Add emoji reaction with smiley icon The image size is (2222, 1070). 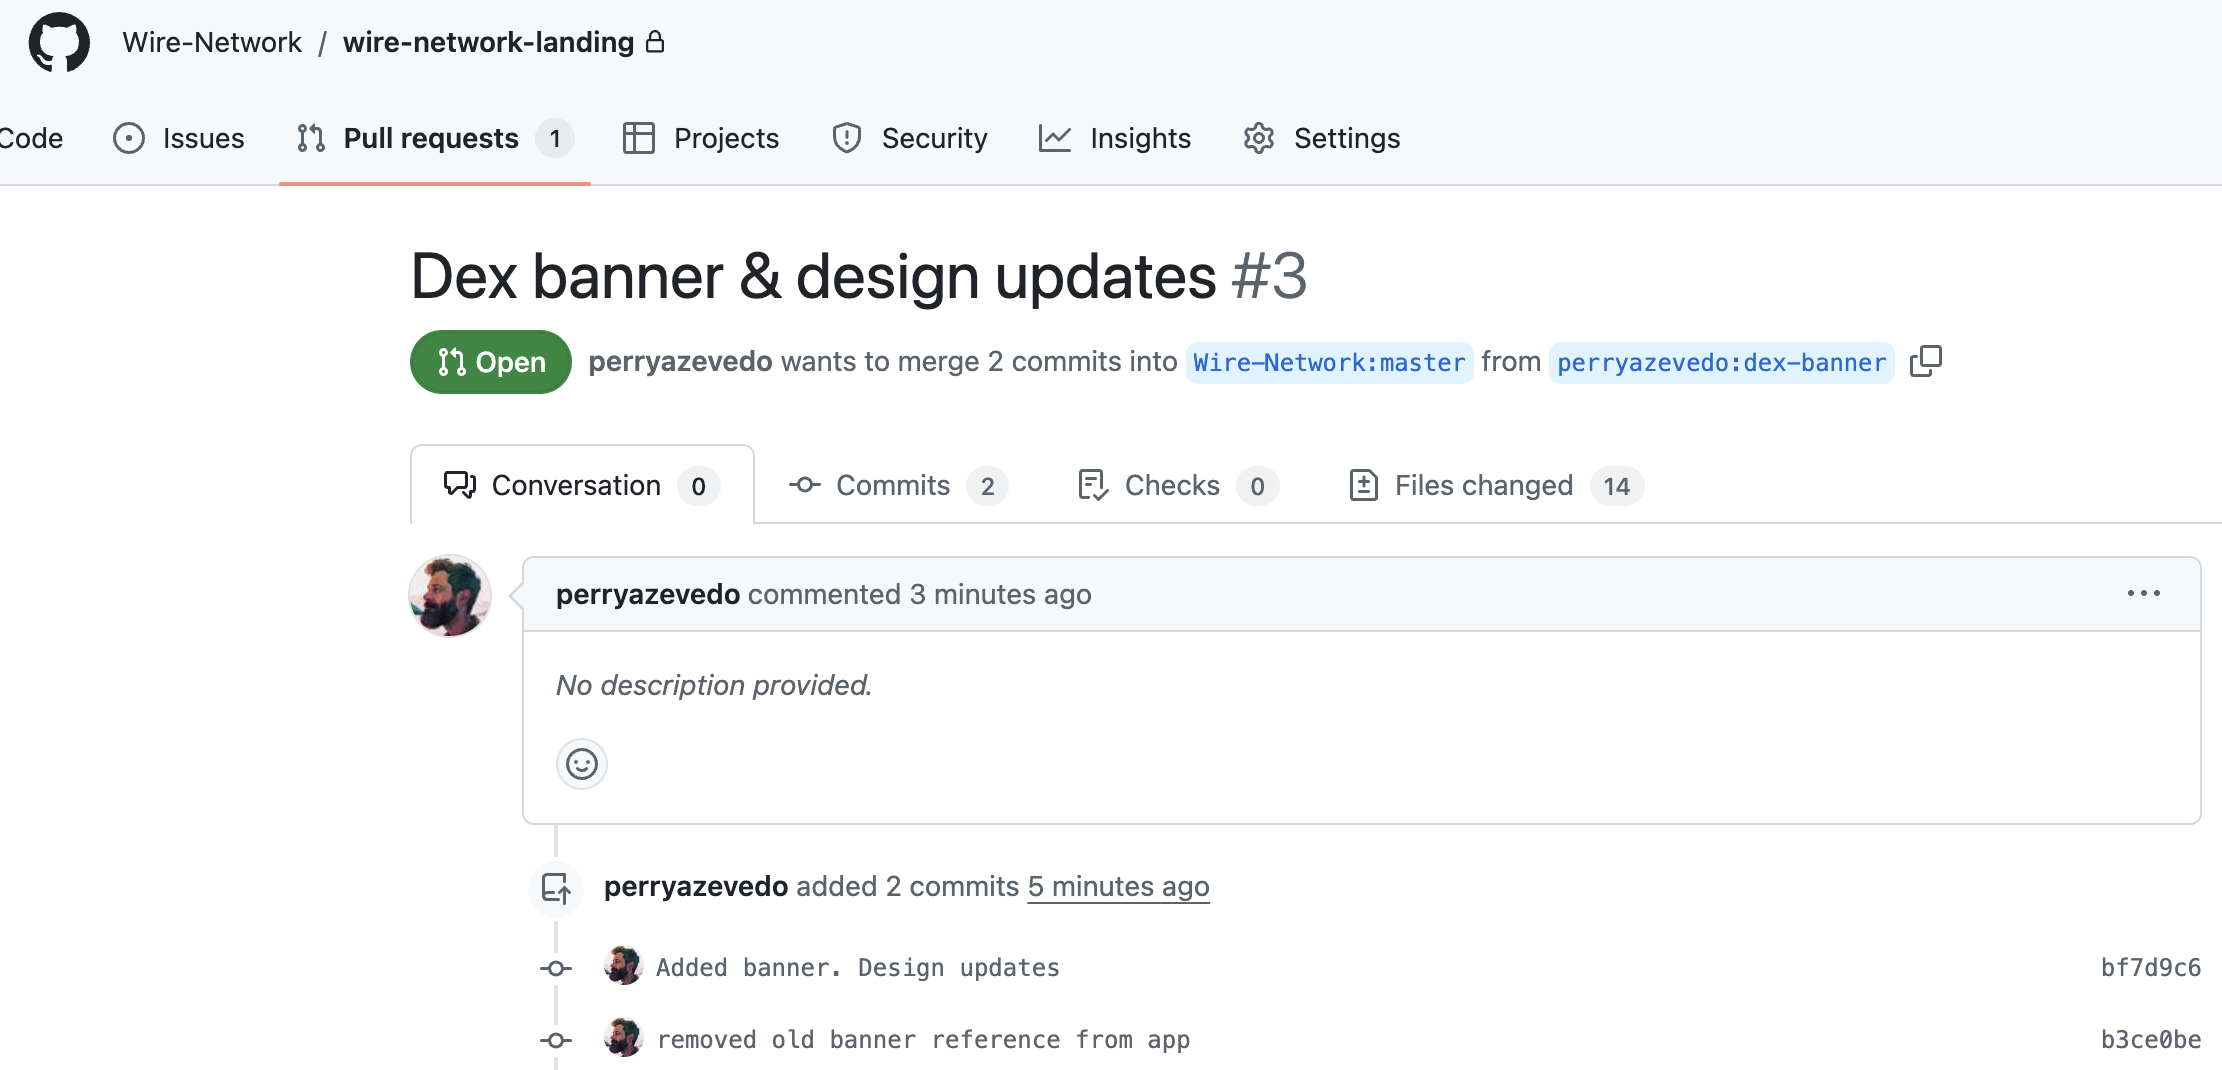coord(581,764)
